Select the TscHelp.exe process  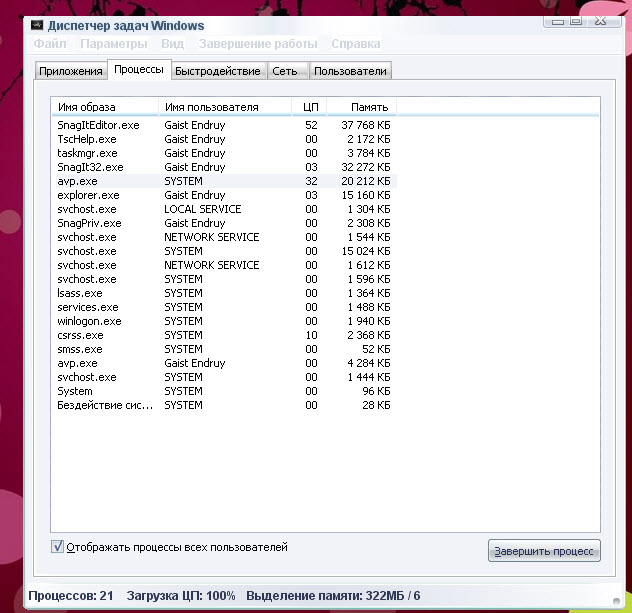(224, 139)
